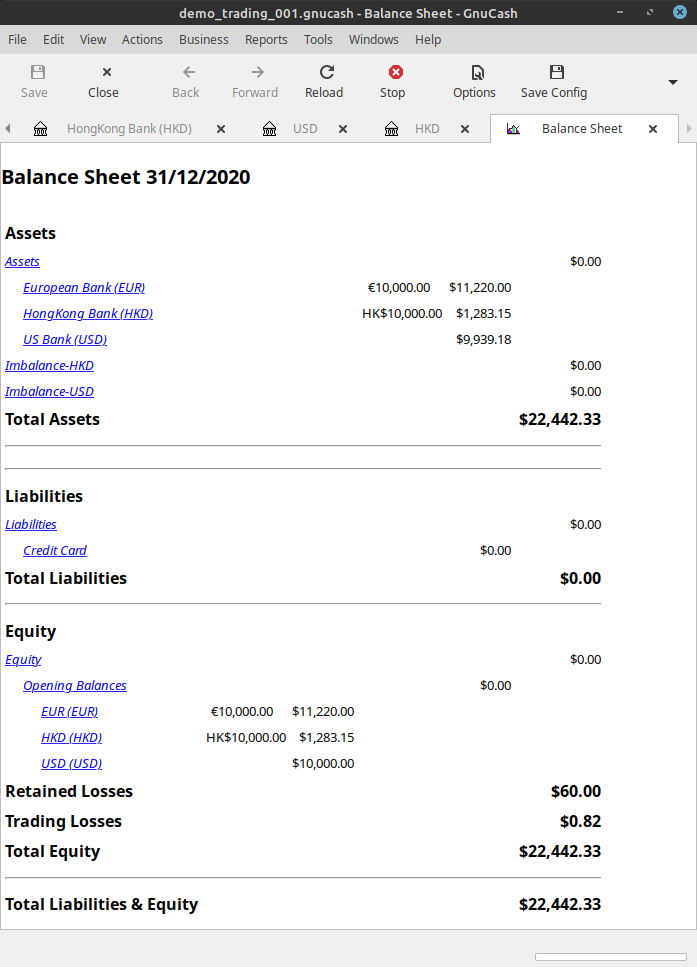
Task: Click the Imbalance-HKD account link
Action: pyautogui.click(x=49, y=366)
